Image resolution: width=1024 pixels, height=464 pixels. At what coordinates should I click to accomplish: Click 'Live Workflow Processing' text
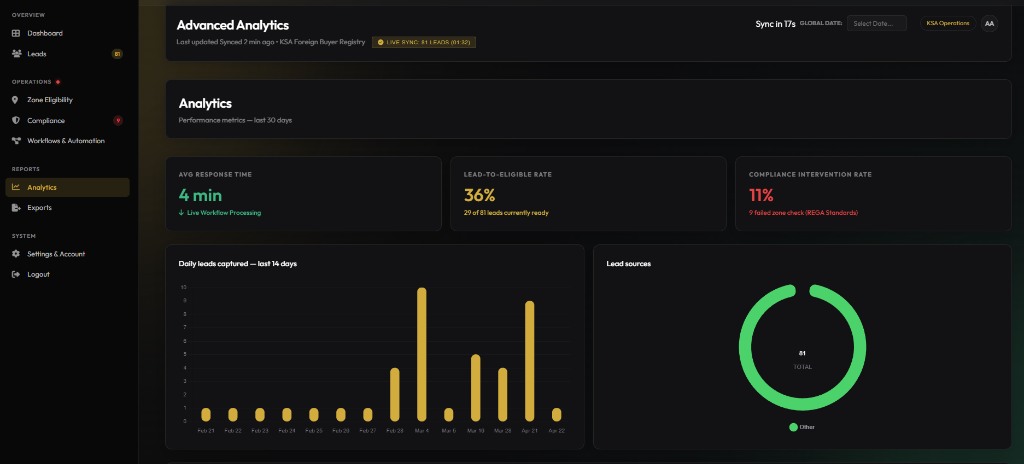click(x=224, y=213)
